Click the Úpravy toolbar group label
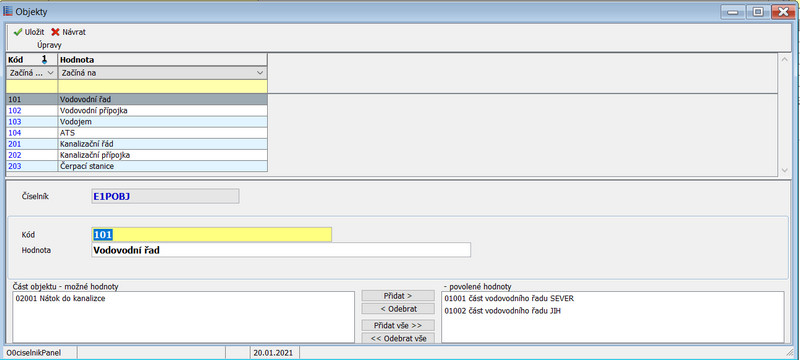Image resolution: width=800 pixels, height=360 pixels. tap(49, 45)
